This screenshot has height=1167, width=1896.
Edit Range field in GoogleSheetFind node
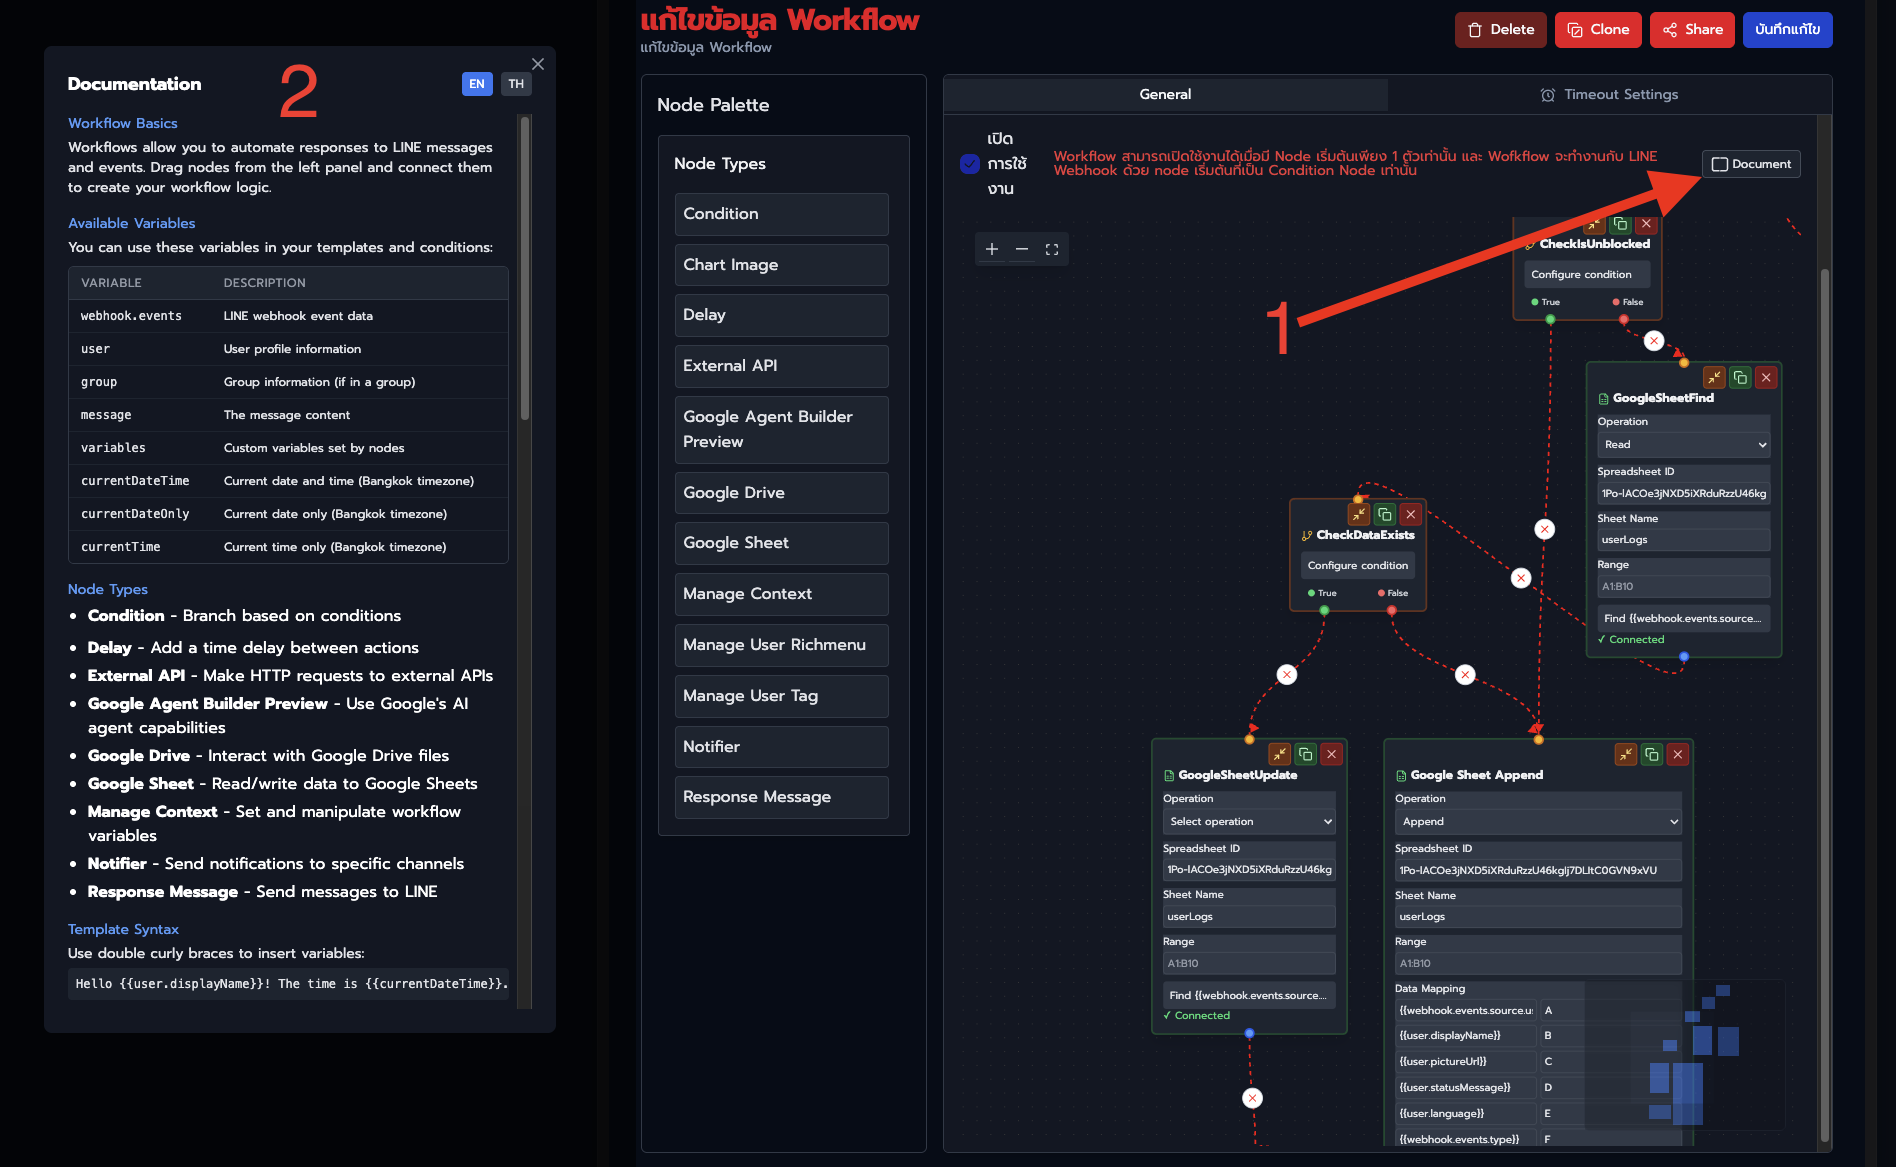coord(1683,587)
